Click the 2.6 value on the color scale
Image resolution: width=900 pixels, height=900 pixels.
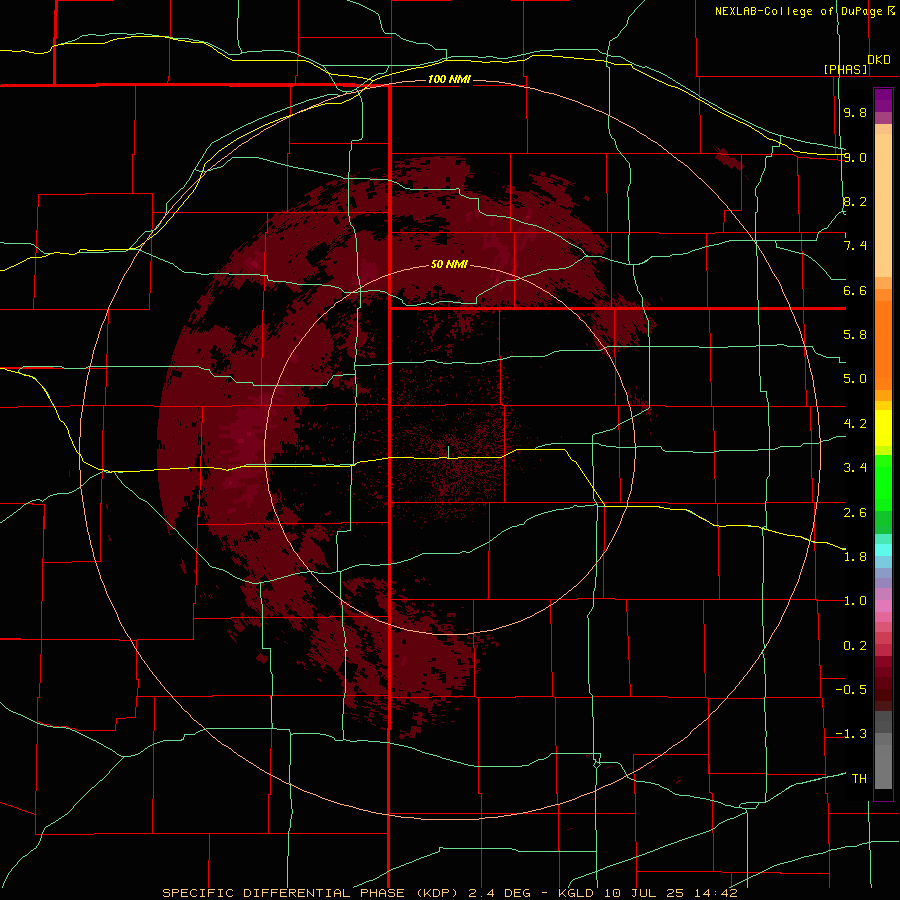(855, 513)
